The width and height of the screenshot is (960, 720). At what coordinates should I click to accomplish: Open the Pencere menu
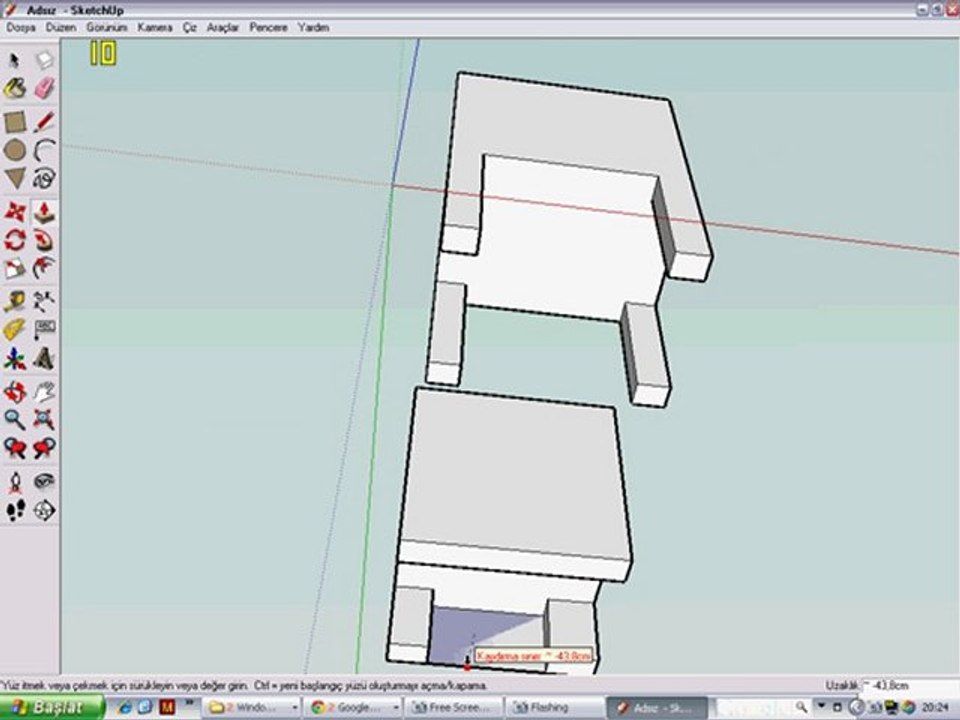[269, 28]
